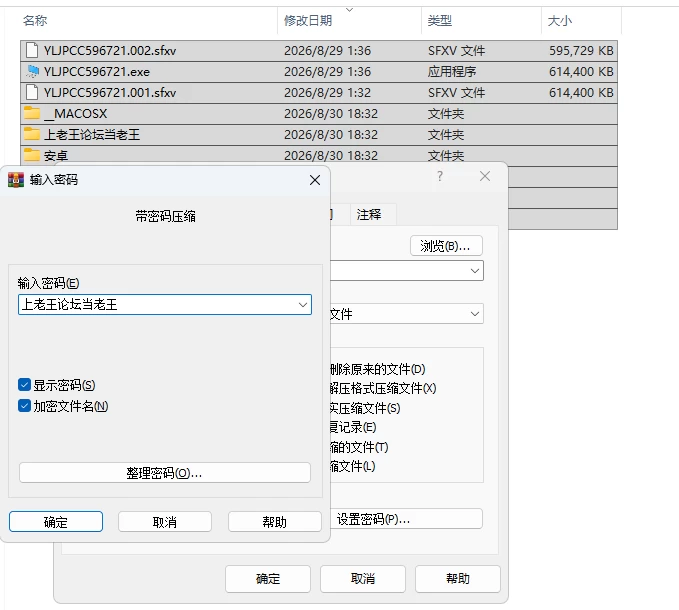Click file icon of YLJPCC596721.001.sfxv
This screenshot has width=679, height=610.
point(32,92)
